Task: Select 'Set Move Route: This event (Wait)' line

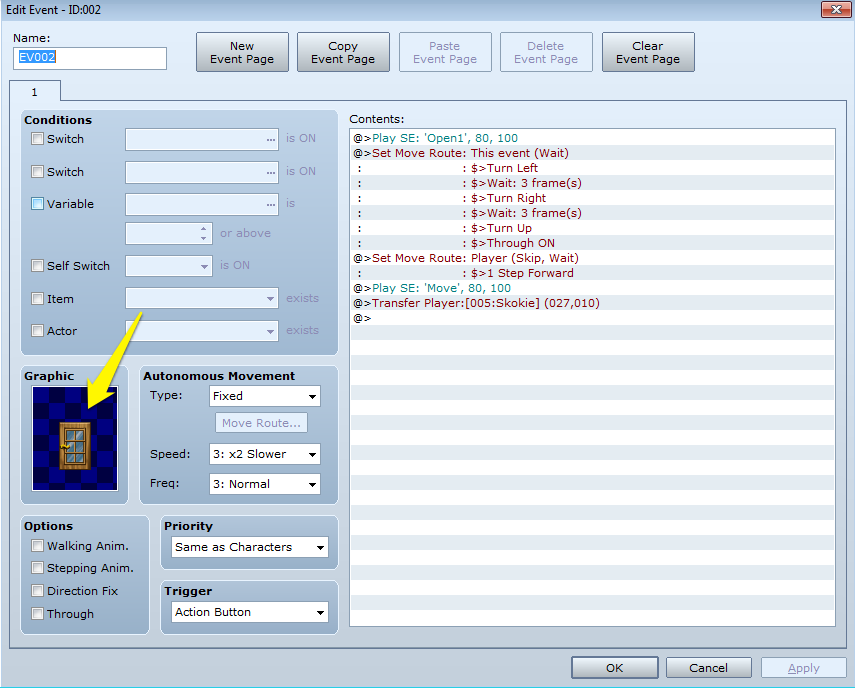Action: [x=593, y=153]
